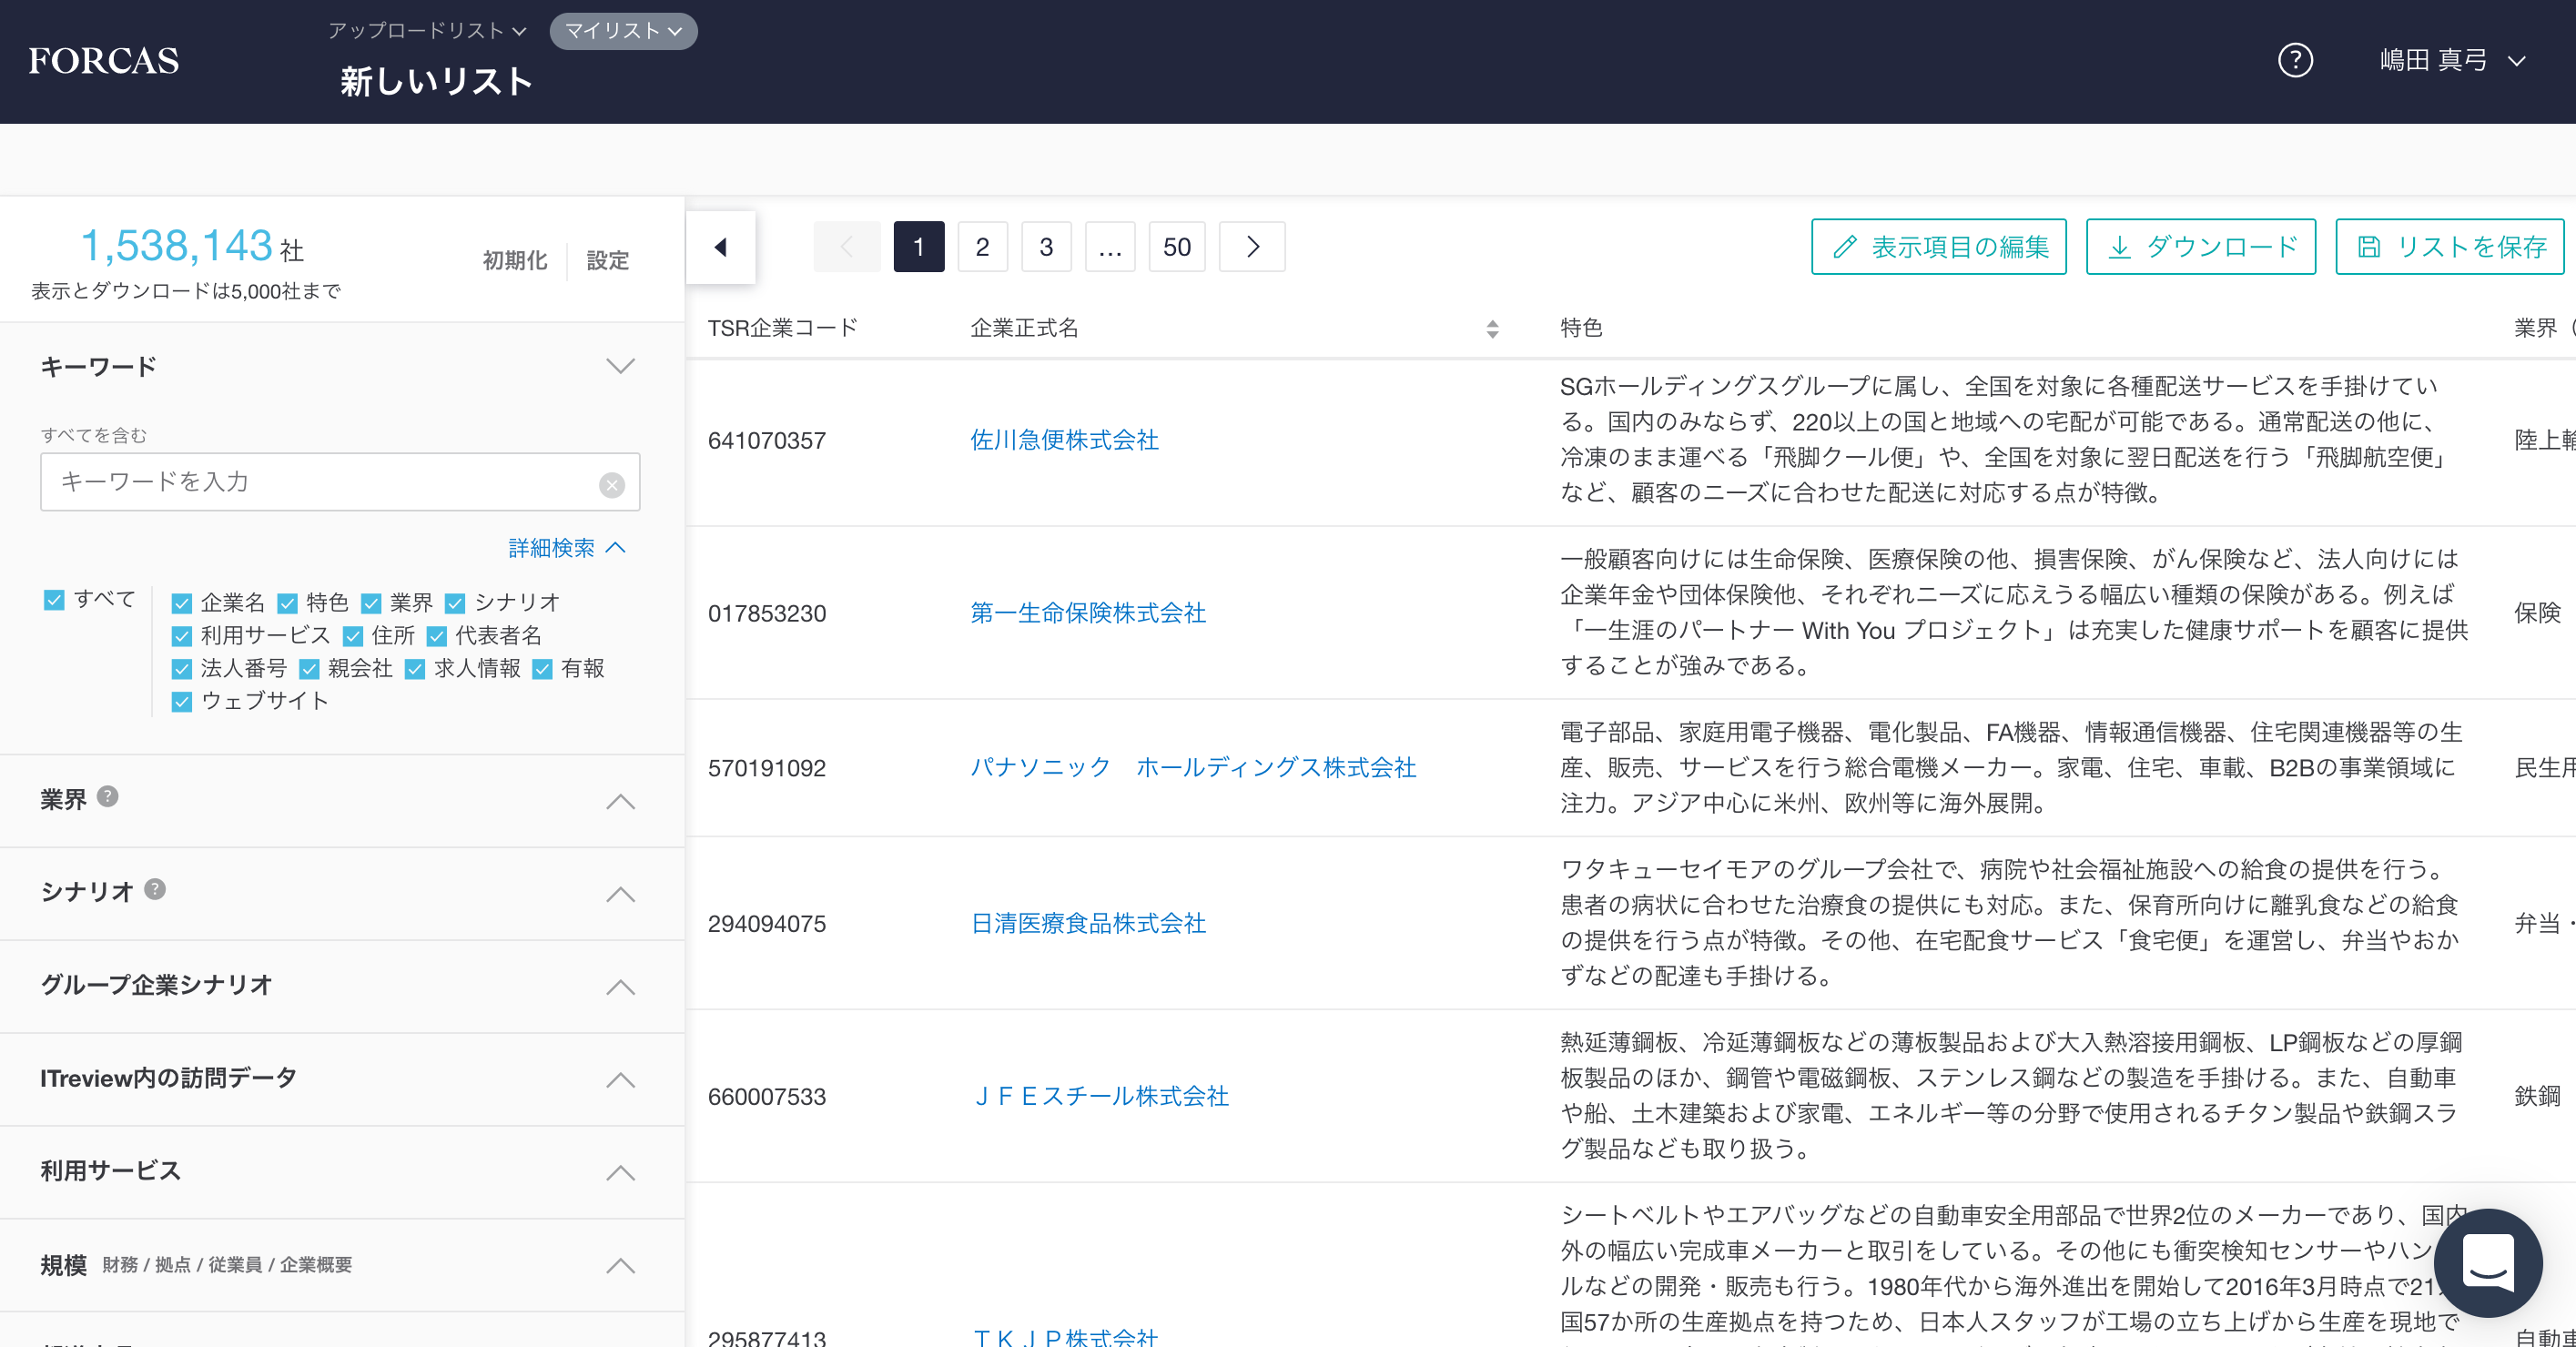Viewport: 2576px width, 1347px height.
Task: Click the 業界 help tooltip icon
Action: 108,796
